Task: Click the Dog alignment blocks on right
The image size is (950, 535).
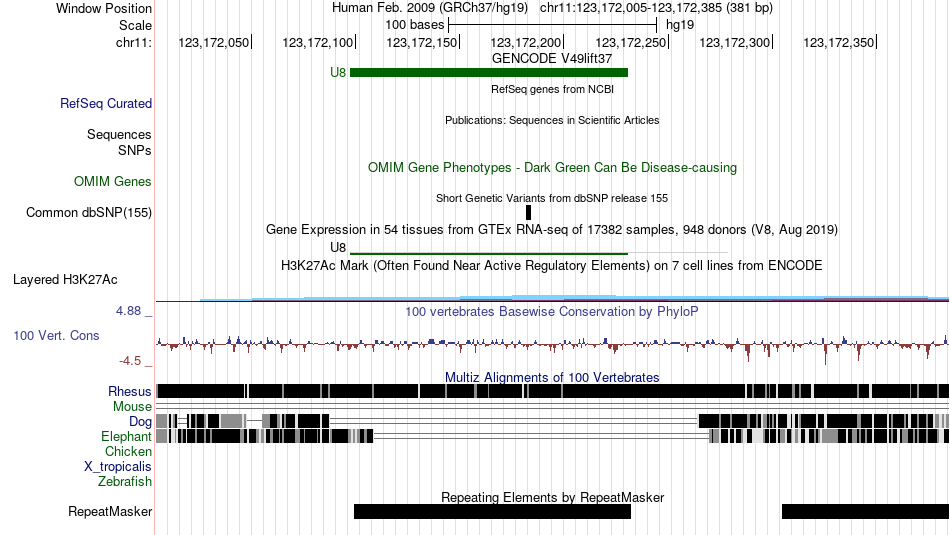Action: pyautogui.click(x=824, y=420)
